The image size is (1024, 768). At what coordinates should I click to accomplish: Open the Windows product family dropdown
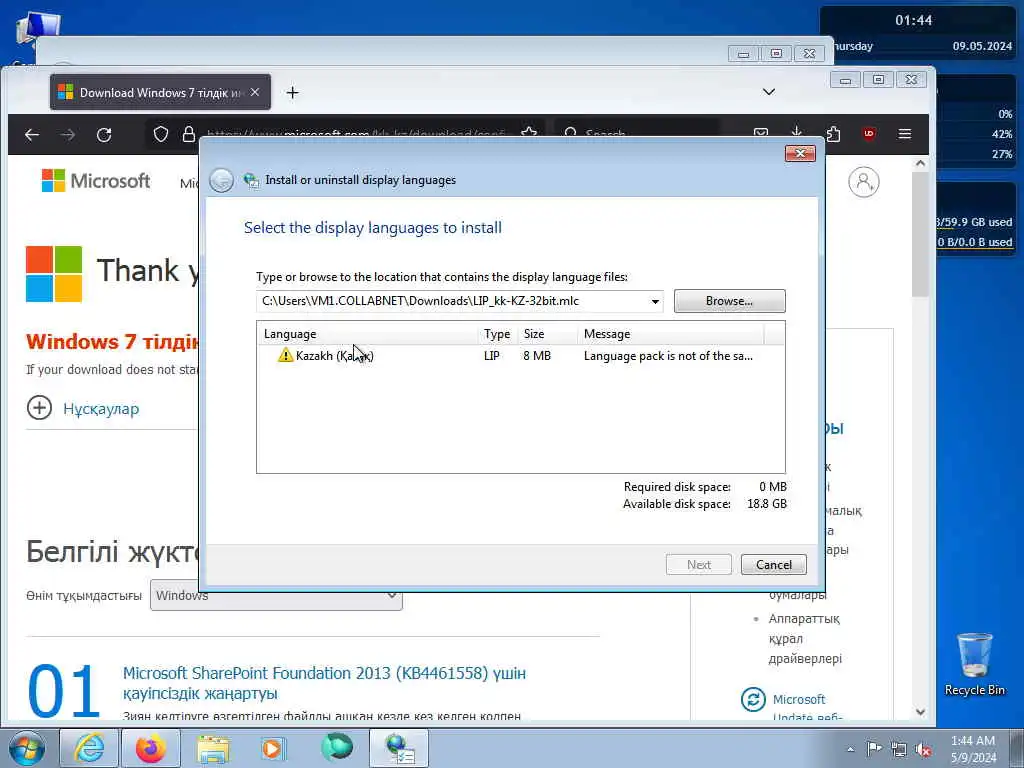click(x=276, y=595)
